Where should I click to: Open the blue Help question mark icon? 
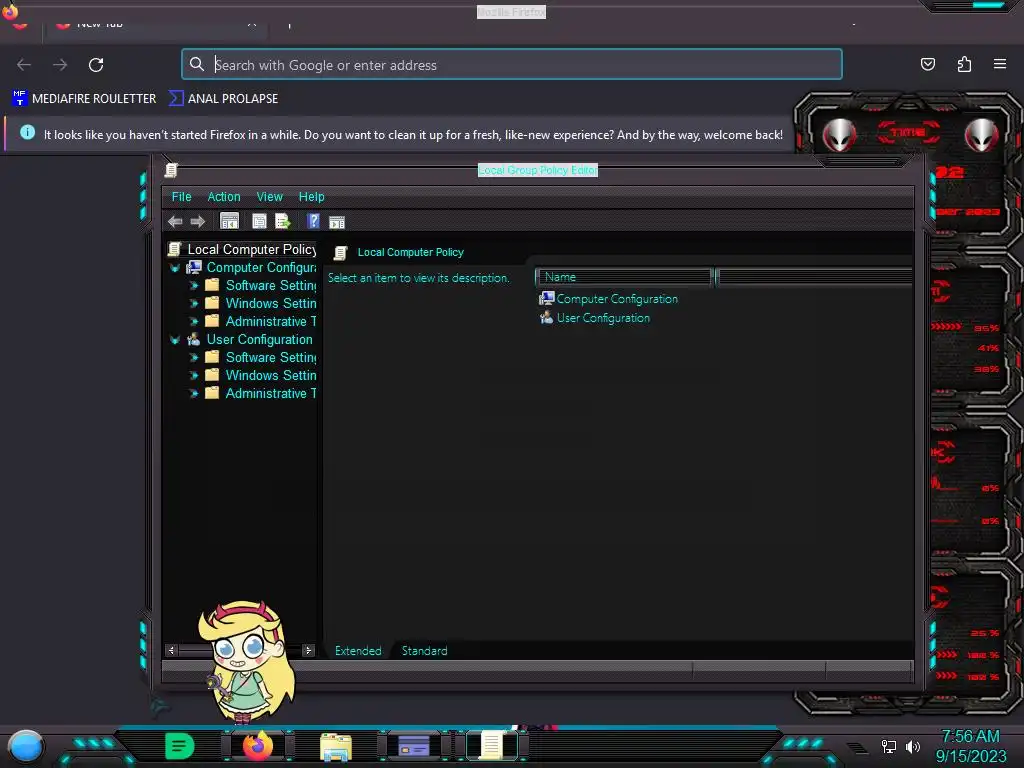(313, 221)
